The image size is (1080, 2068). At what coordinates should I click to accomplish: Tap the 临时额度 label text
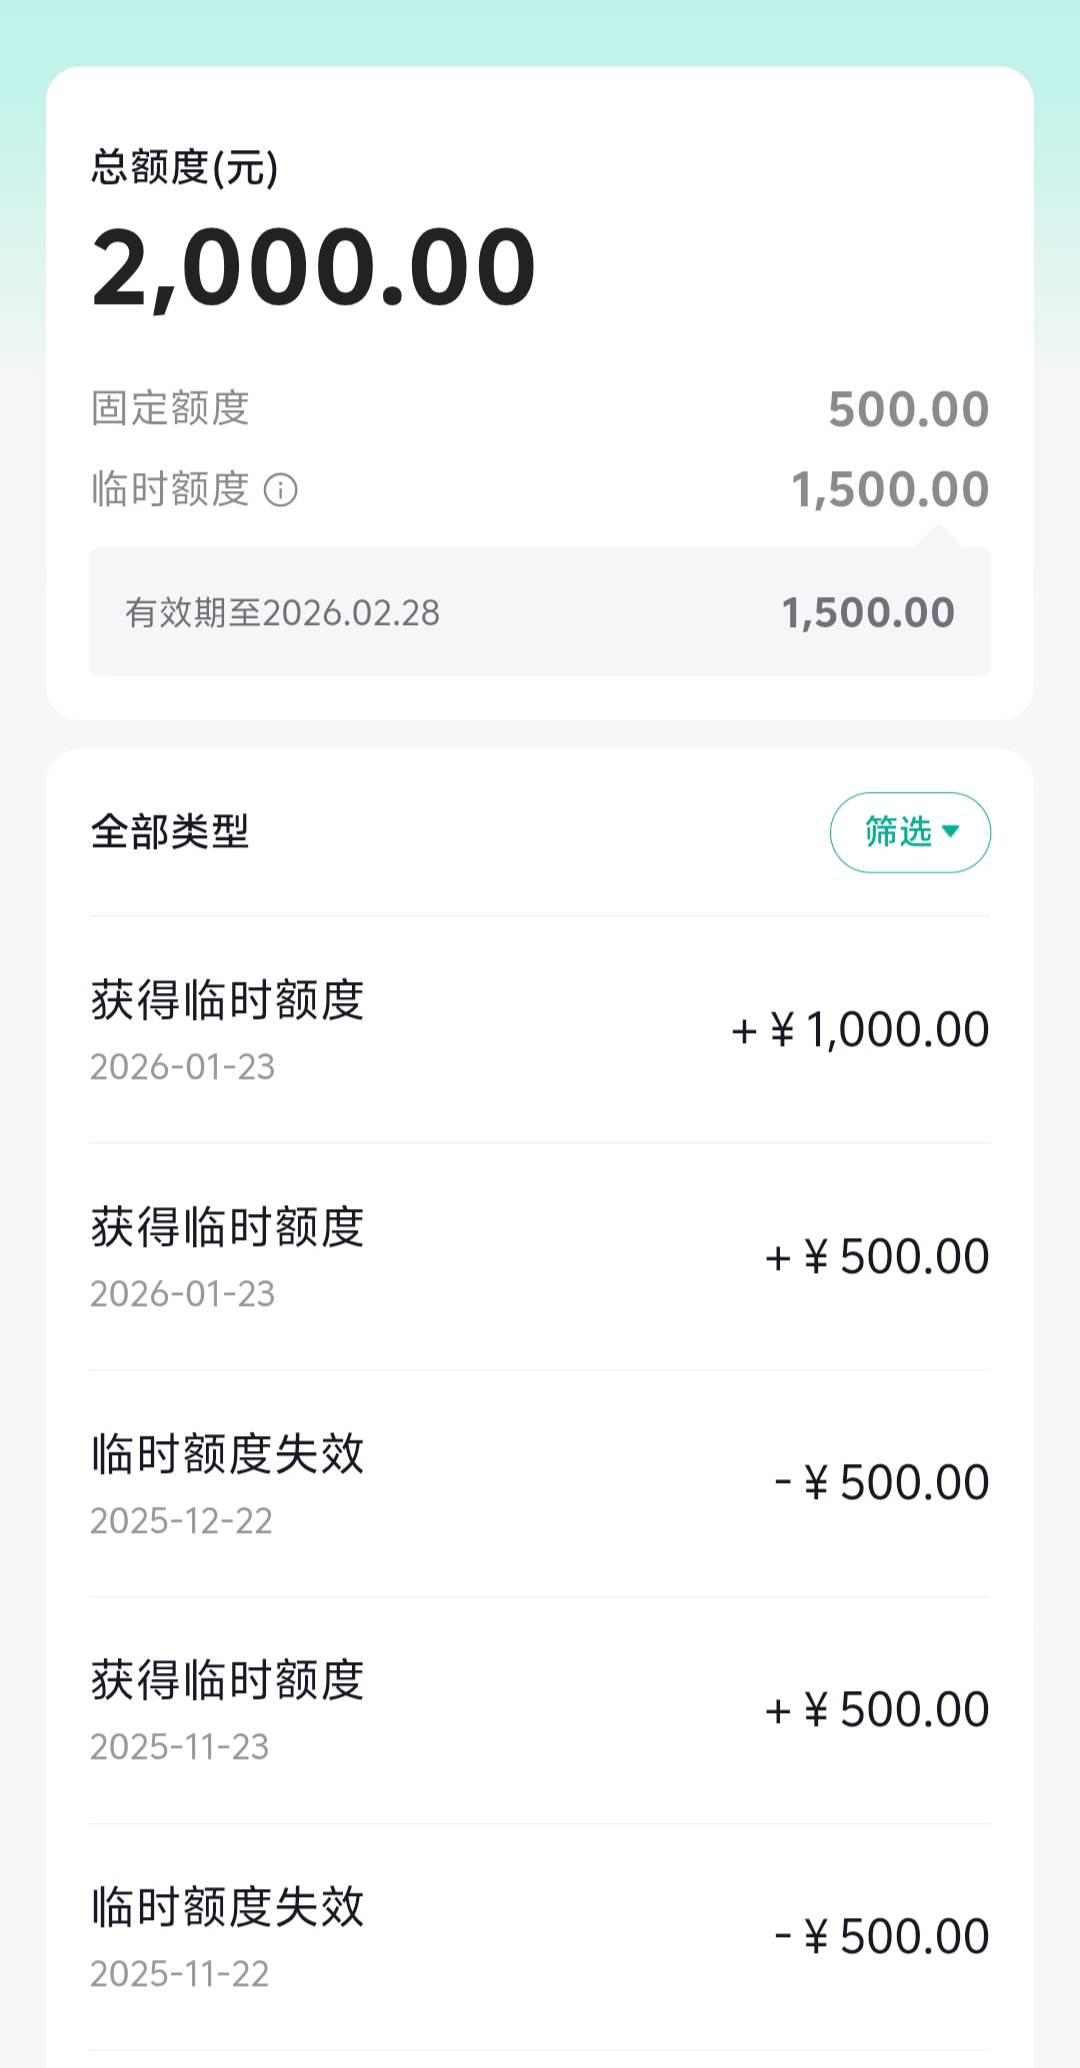170,490
